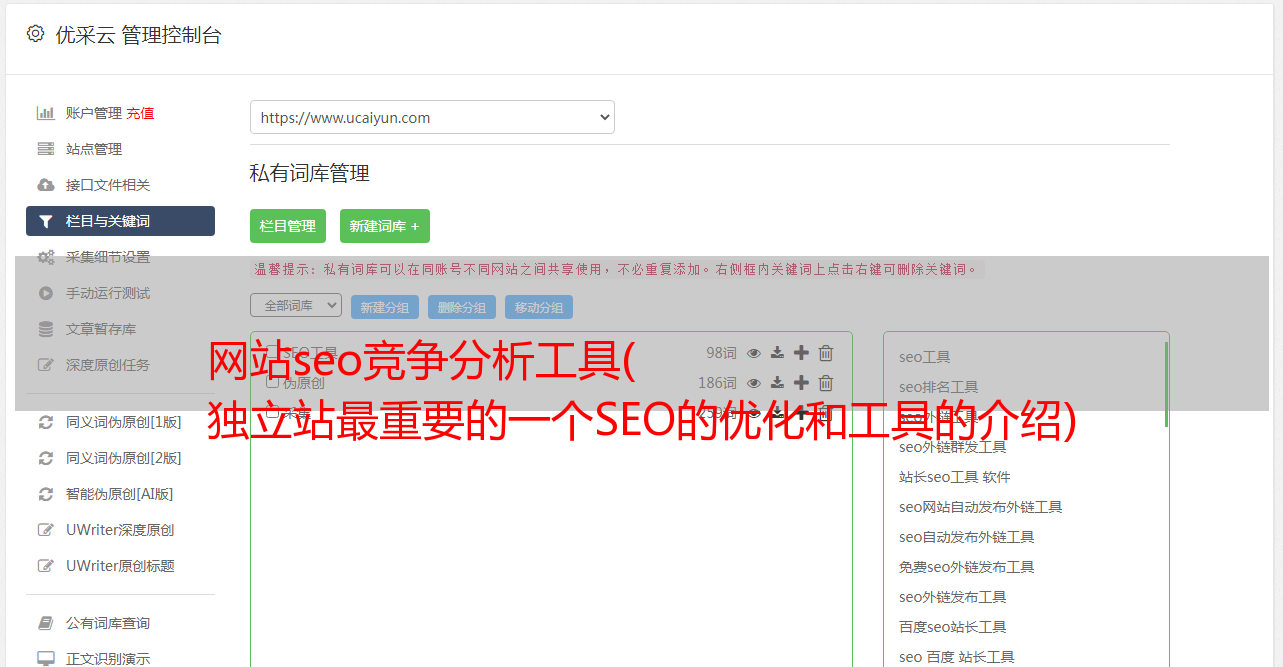Image resolution: width=1283 pixels, height=667 pixels.
Task: Select keyword 'seo外链群发工具'
Action: coord(953,447)
